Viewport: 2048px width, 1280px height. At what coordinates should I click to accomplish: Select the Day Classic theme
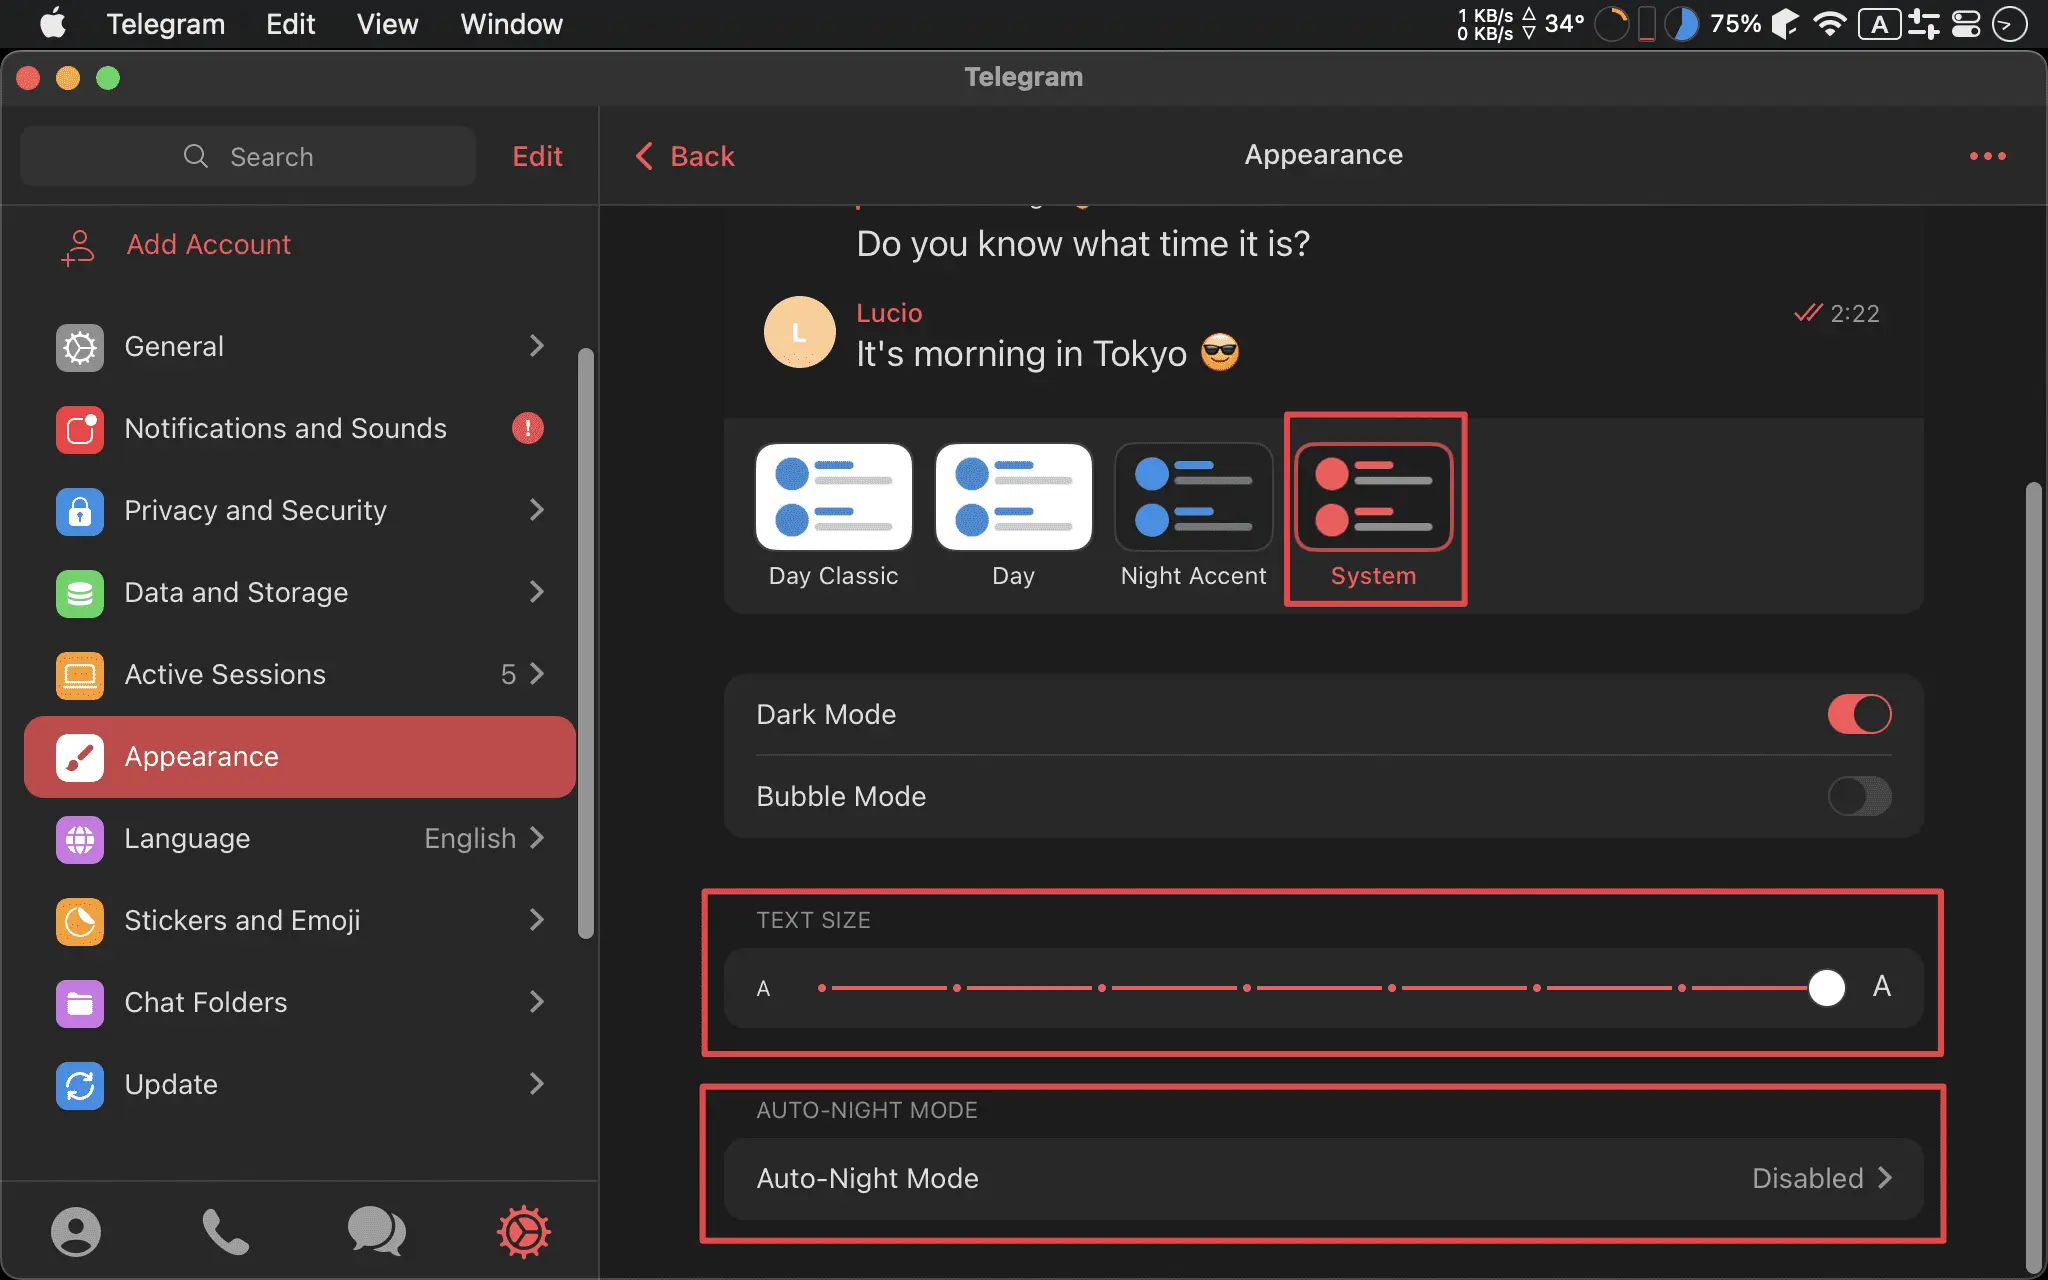(x=833, y=516)
